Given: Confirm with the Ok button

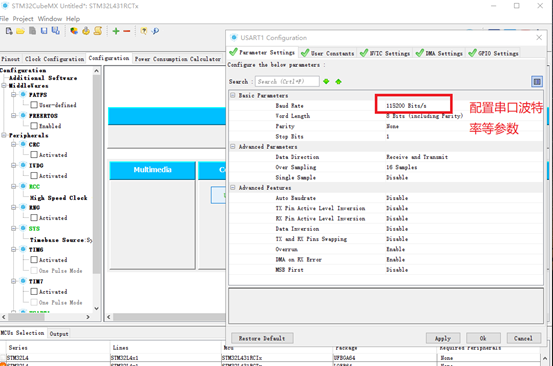Looking at the screenshot, I should [483, 338].
